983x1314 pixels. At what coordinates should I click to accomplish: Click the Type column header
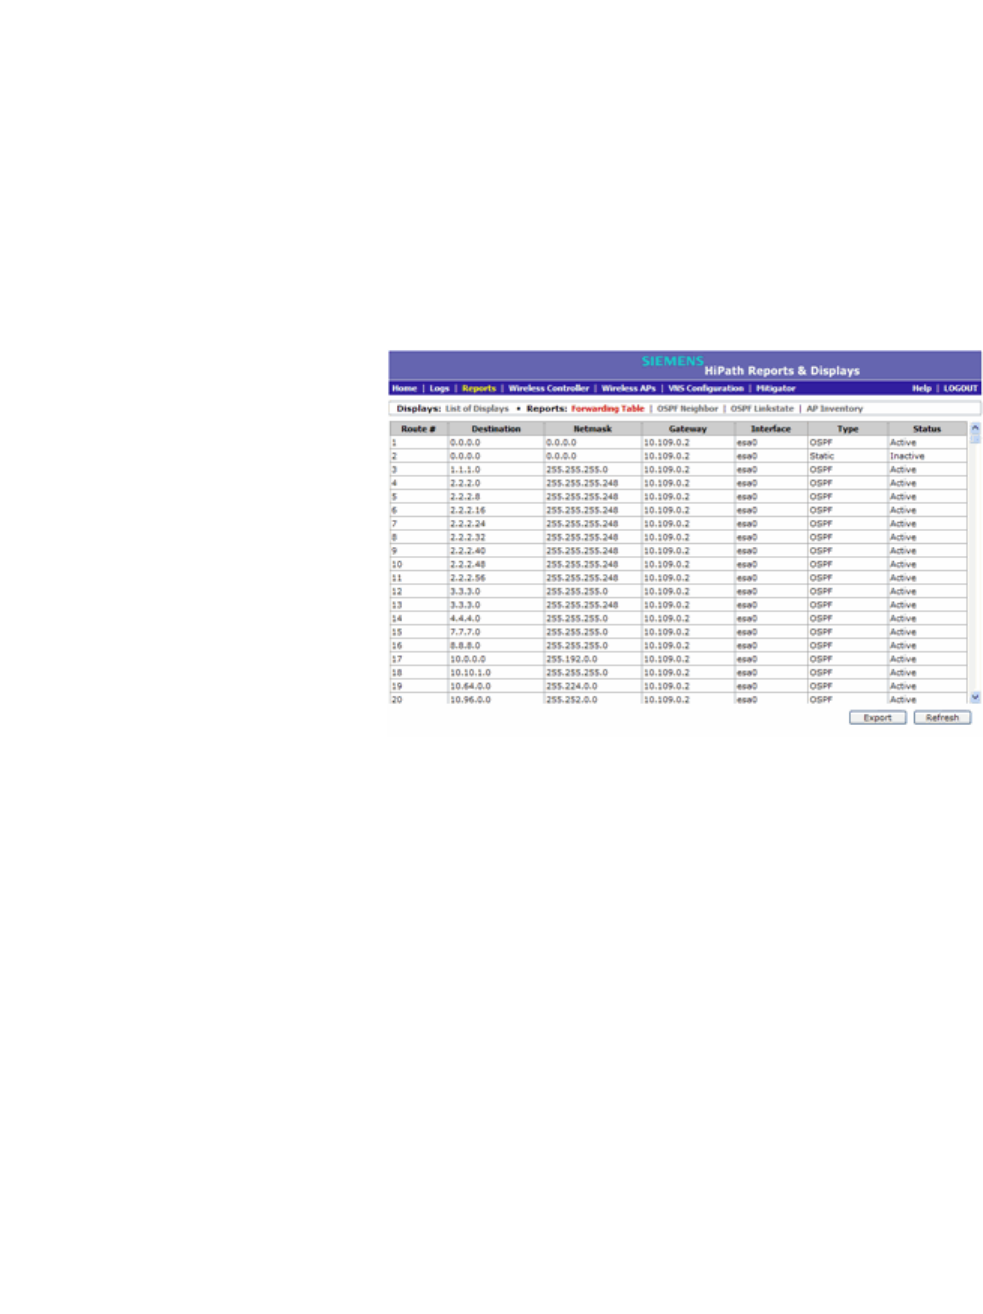click(847, 429)
